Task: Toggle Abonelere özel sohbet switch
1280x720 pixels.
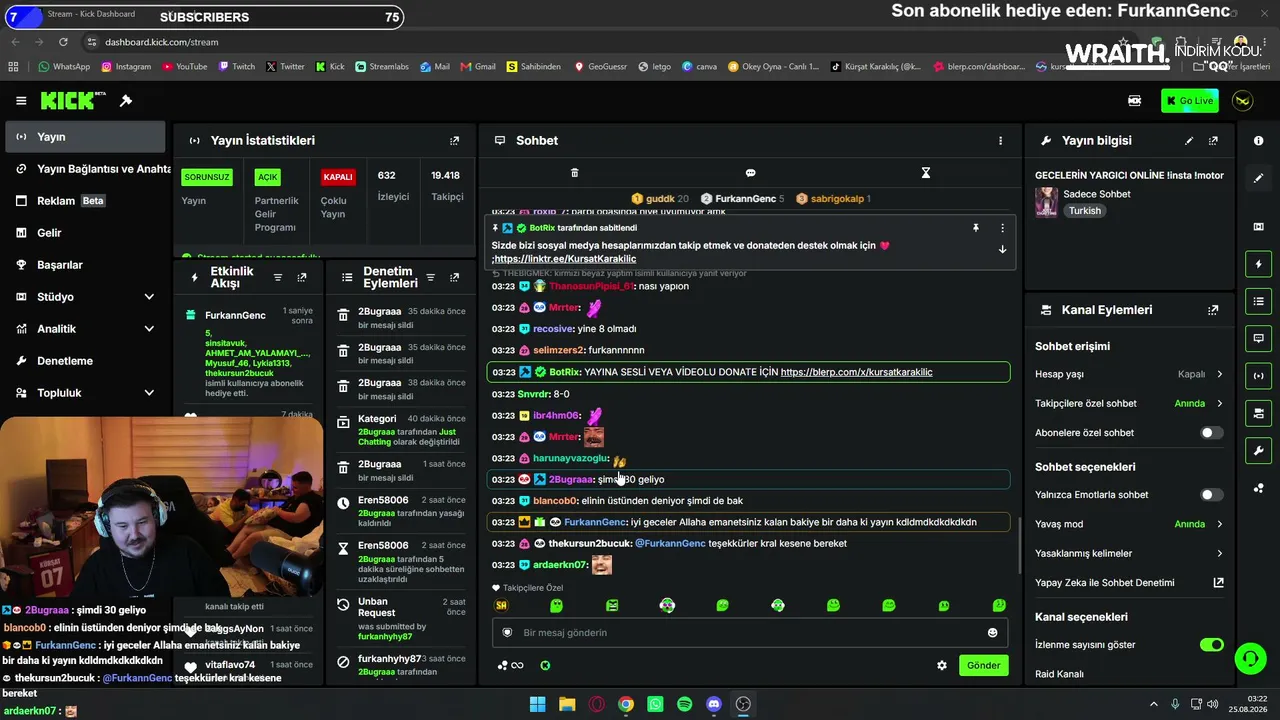Action: click(x=1211, y=433)
